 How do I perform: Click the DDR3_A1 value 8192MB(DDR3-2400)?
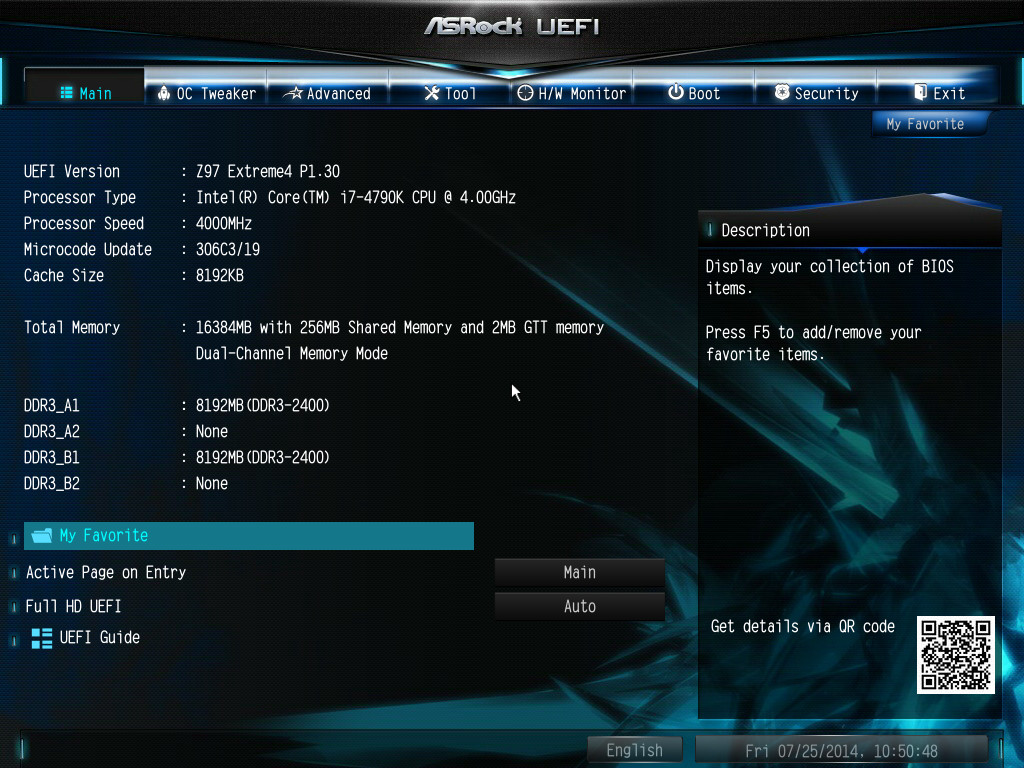point(263,406)
